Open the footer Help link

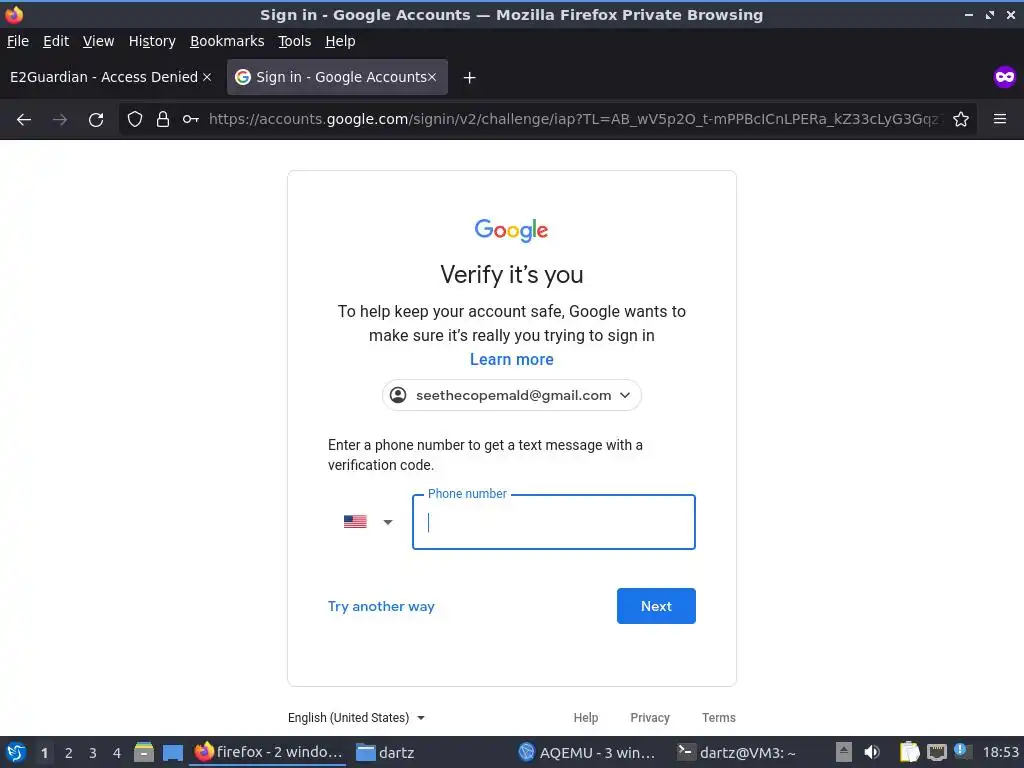[x=585, y=717]
